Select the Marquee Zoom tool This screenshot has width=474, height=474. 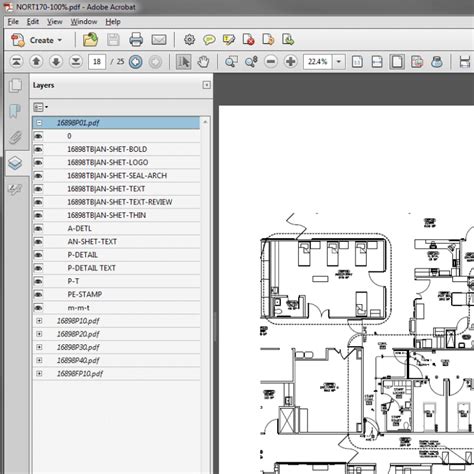tap(231, 62)
